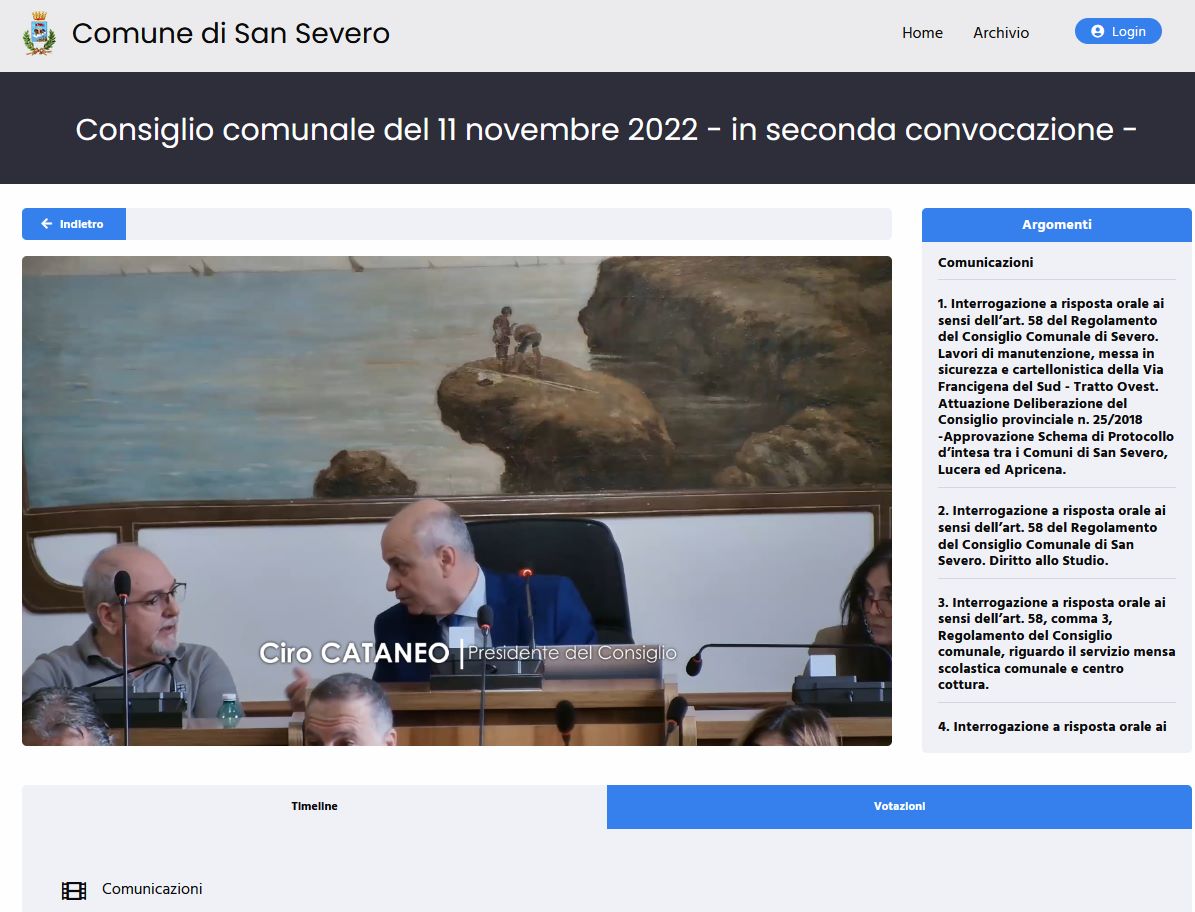Viewport: 1195px width, 912px height.
Task: Open the Comunicazioni topic in Argomenti
Action: (985, 262)
